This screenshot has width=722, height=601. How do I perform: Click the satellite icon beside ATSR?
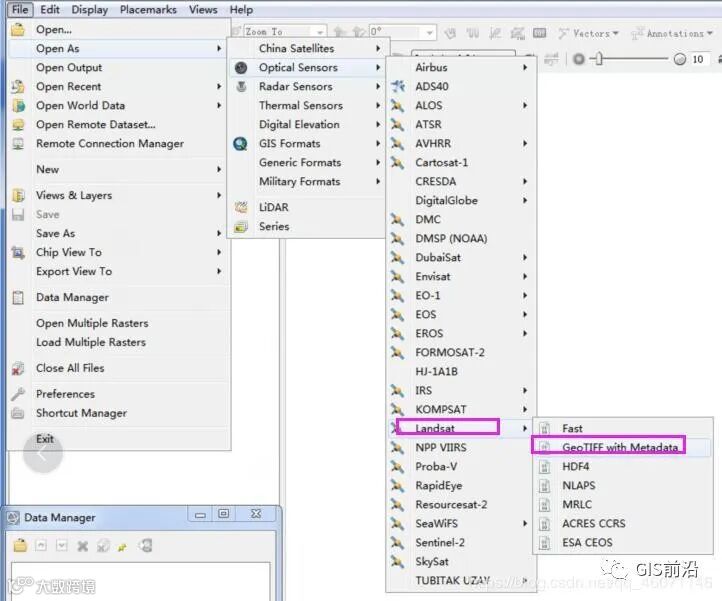[397, 124]
